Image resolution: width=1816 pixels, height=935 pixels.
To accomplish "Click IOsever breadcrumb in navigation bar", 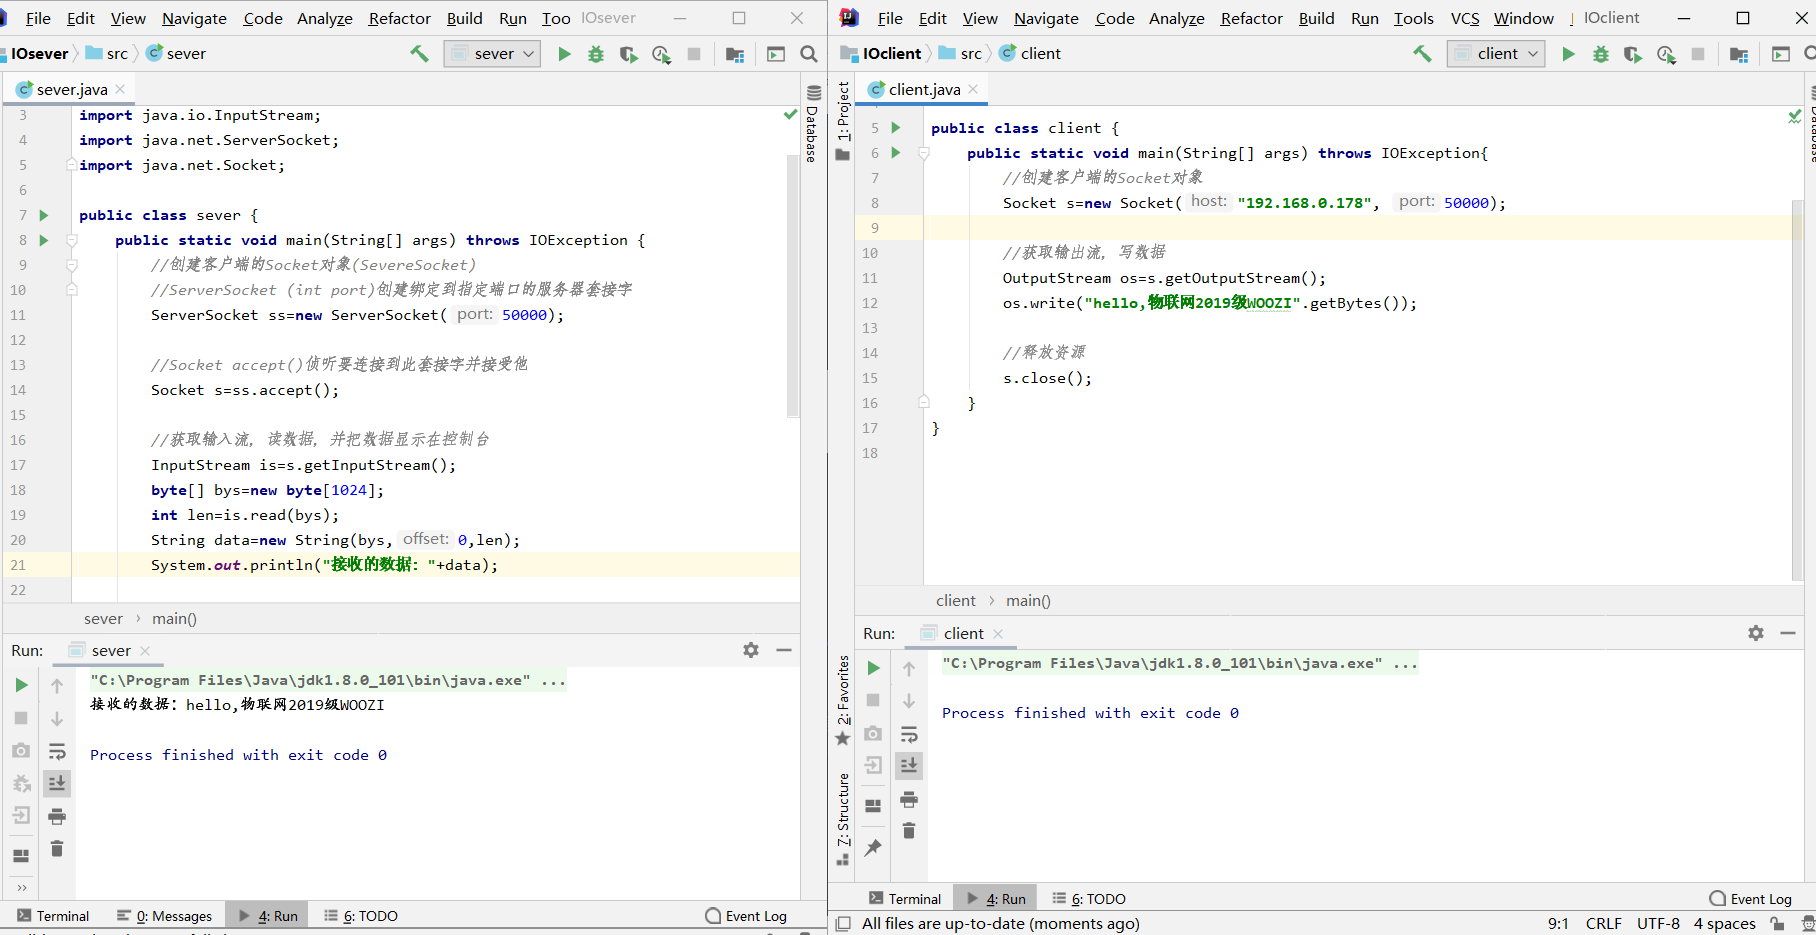I will 40,54.
